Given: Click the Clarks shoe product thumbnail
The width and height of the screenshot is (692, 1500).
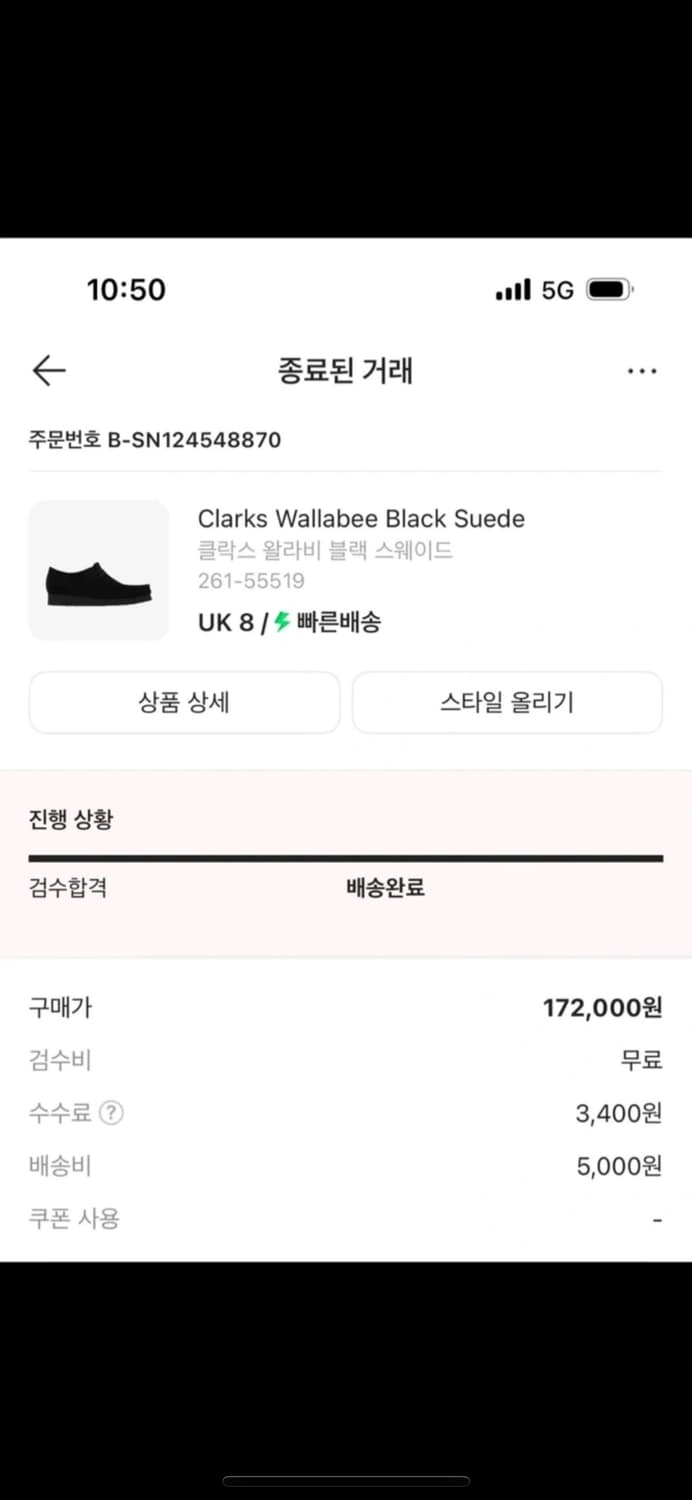Looking at the screenshot, I should point(99,569).
